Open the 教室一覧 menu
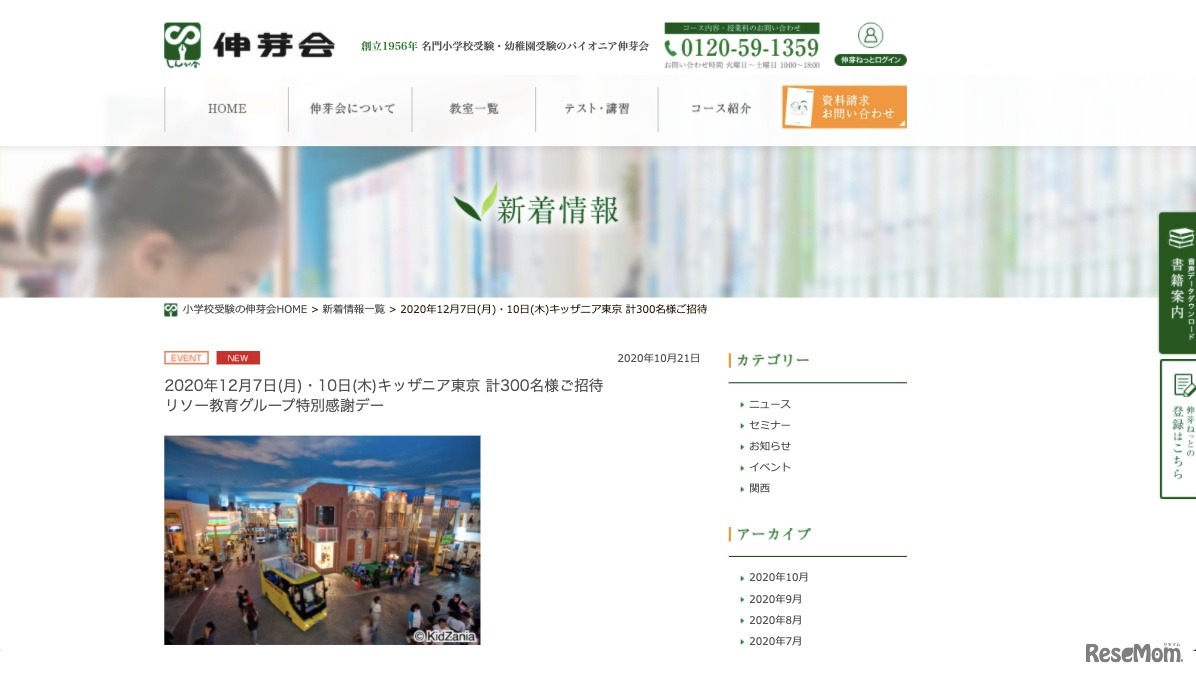 point(474,108)
